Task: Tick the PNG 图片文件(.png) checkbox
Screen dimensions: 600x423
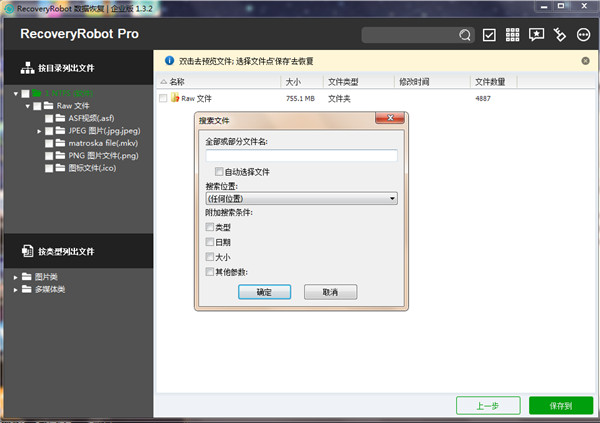Action: [49, 156]
